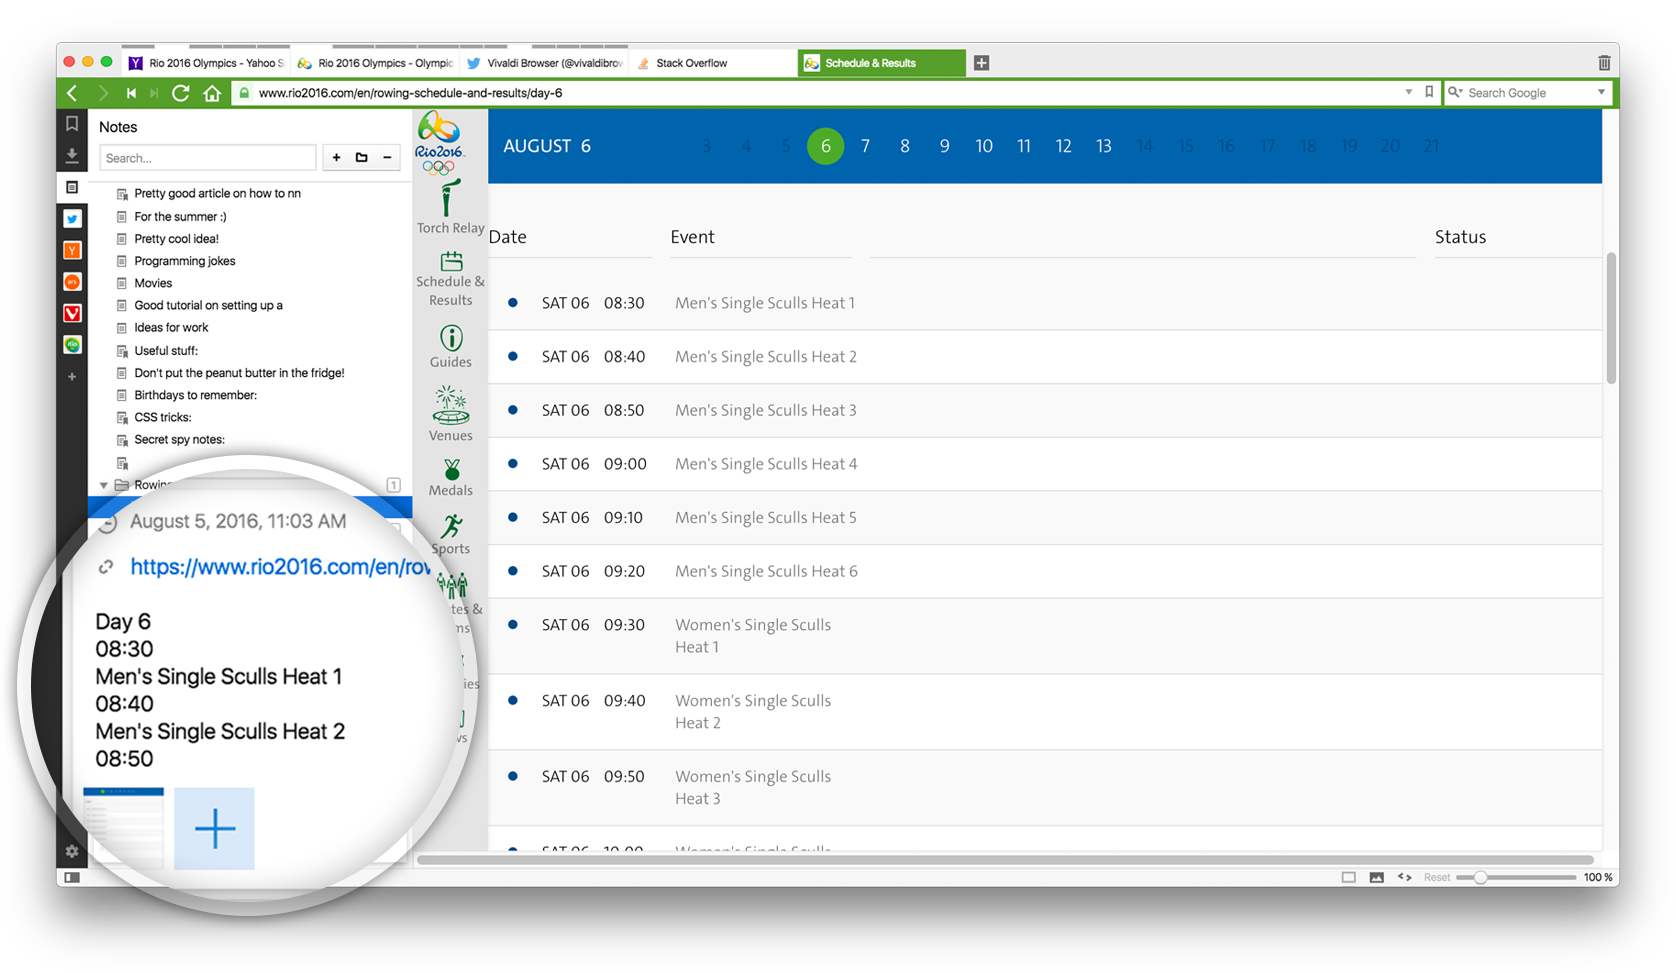The height and width of the screenshot is (973, 1676).
Task: Open the Sports section
Action: [x=450, y=535]
